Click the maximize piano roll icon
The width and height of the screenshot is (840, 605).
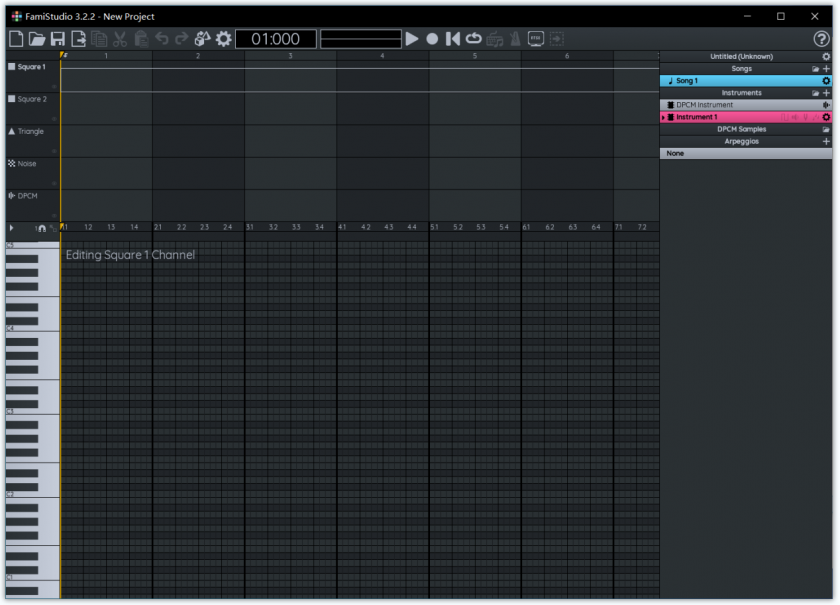53,229
